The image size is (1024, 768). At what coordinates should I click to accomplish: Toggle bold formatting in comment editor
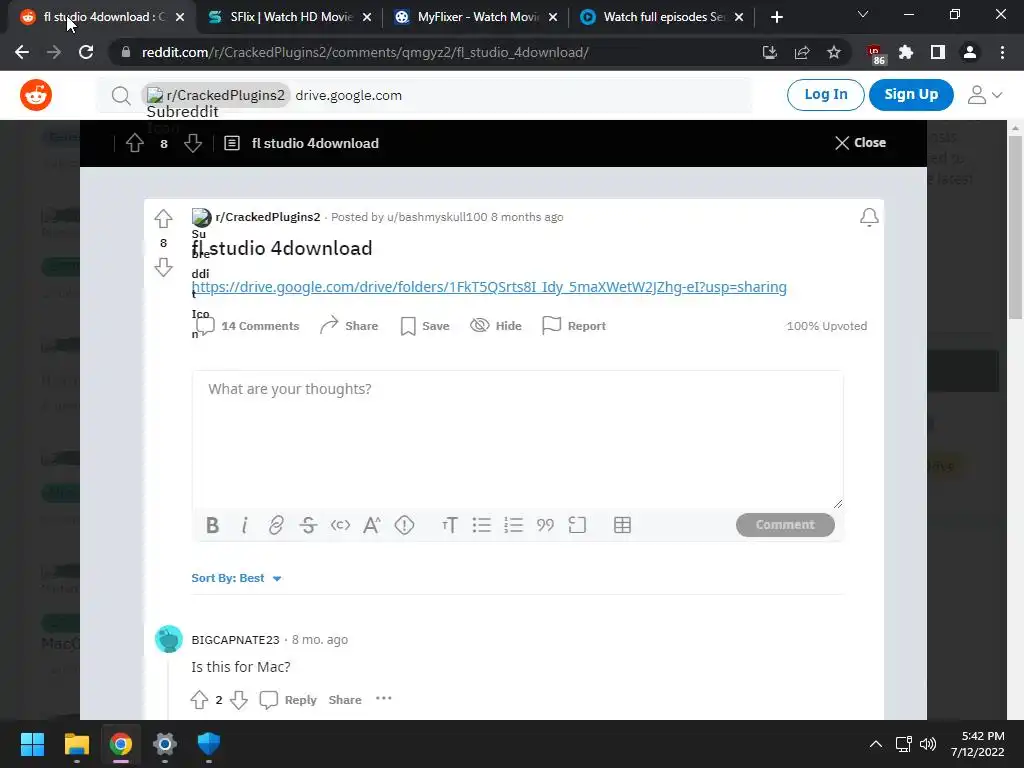click(212, 525)
